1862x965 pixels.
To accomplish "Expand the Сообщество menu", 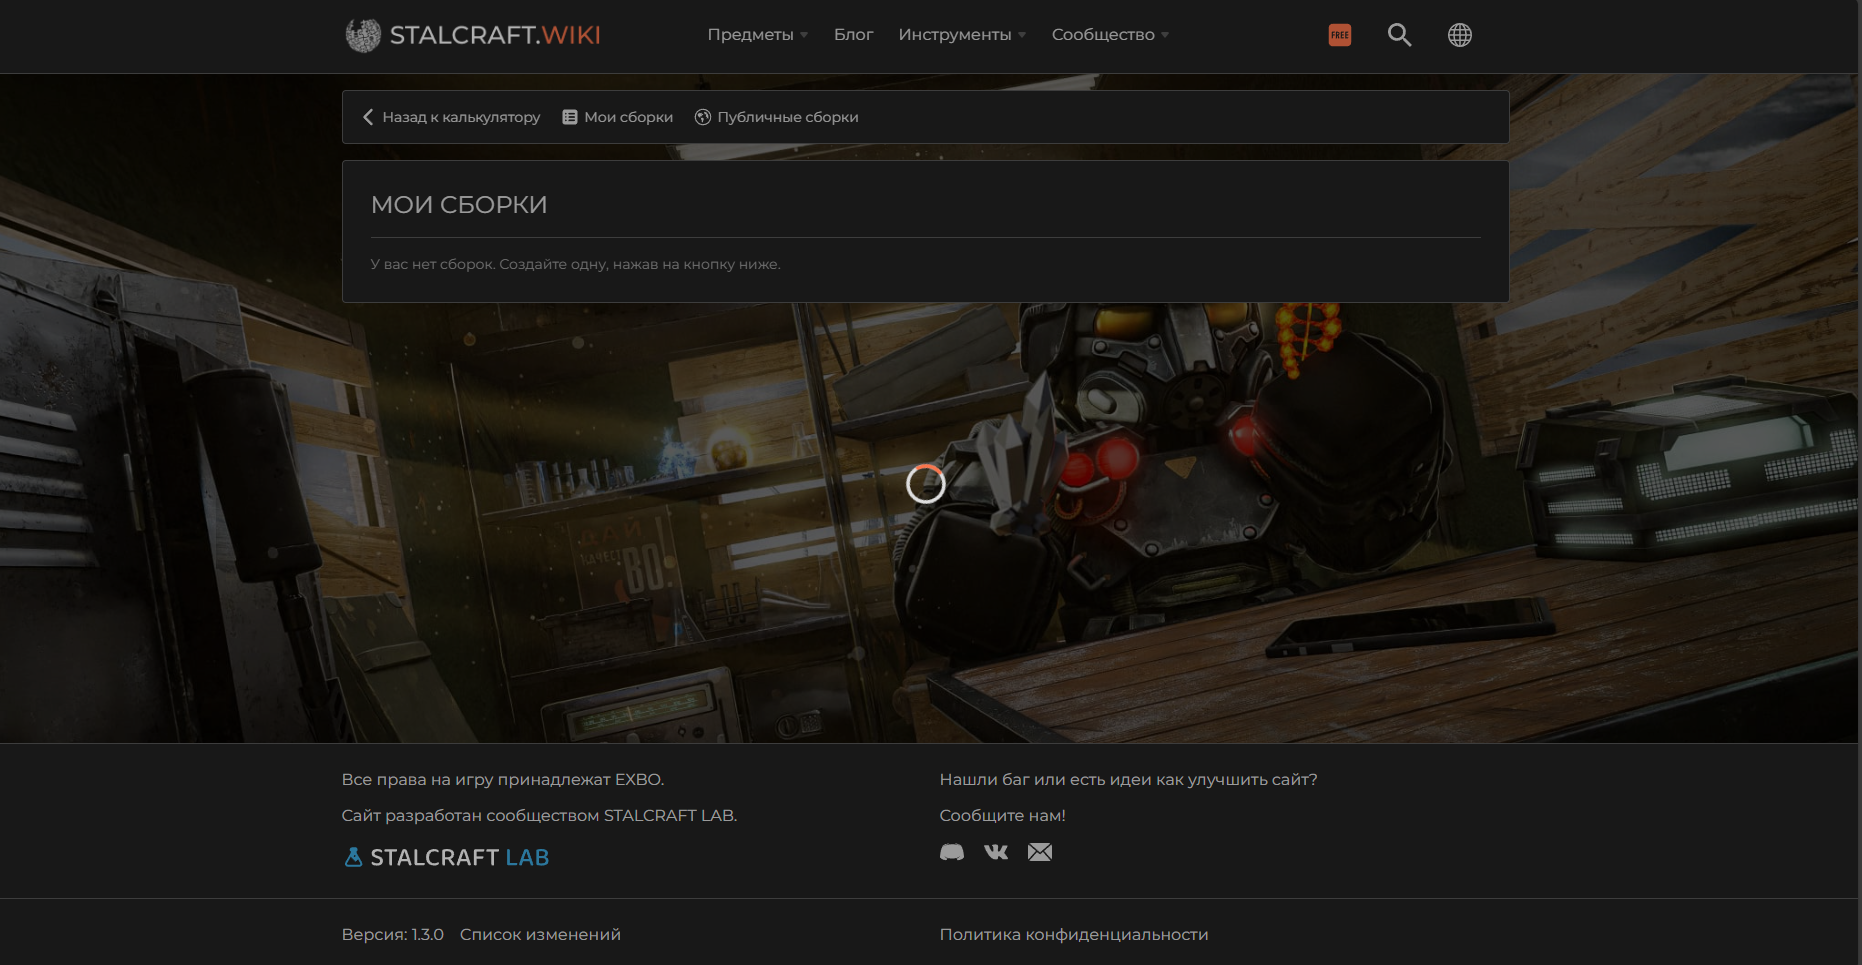I will coord(1110,35).
